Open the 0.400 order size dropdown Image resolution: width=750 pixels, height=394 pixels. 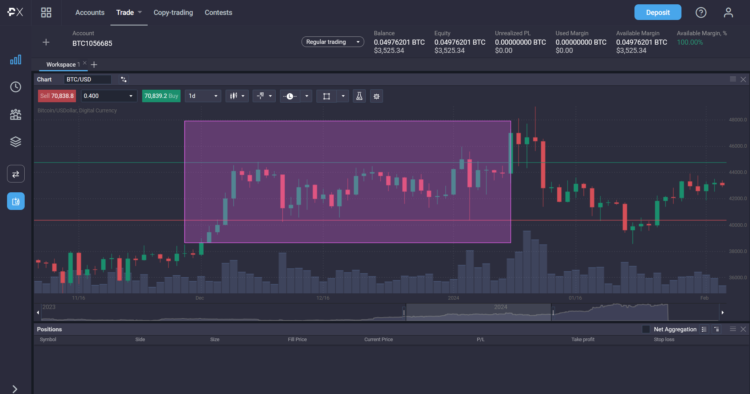point(109,96)
